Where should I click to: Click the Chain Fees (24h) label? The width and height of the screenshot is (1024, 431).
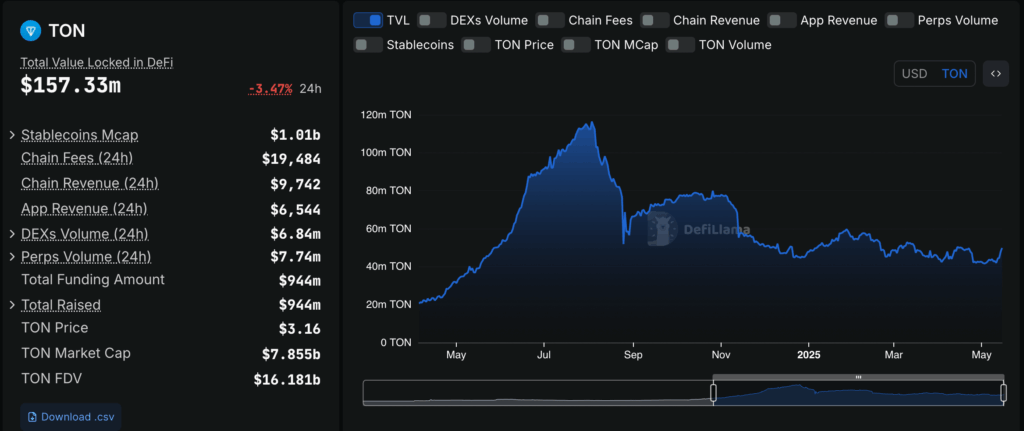pos(77,158)
